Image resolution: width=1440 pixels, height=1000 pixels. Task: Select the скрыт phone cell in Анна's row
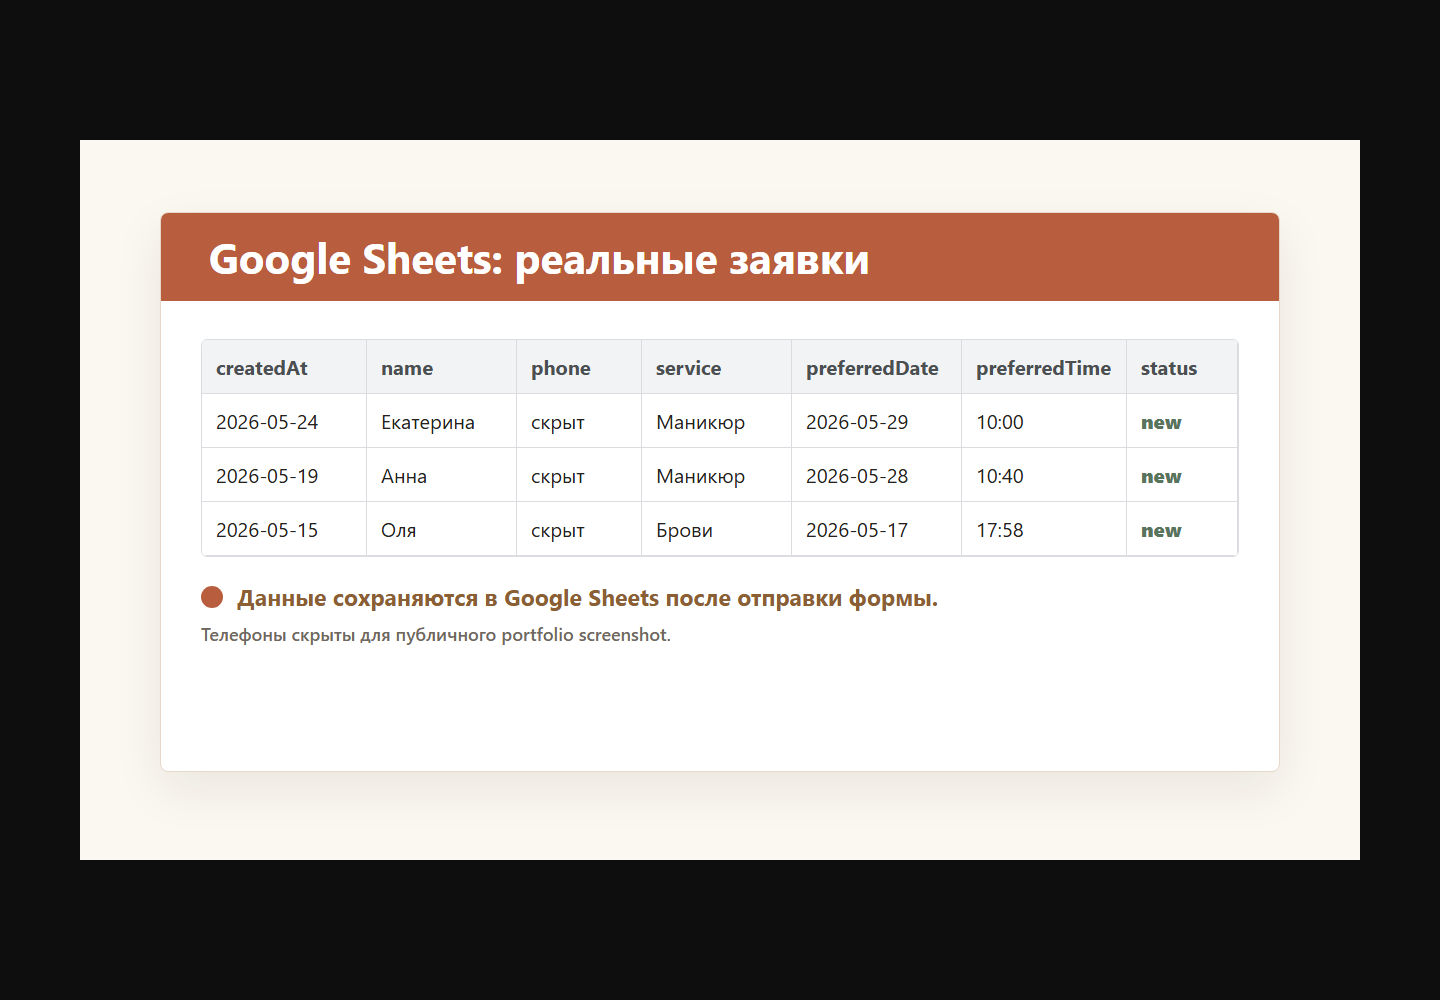[579, 475]
